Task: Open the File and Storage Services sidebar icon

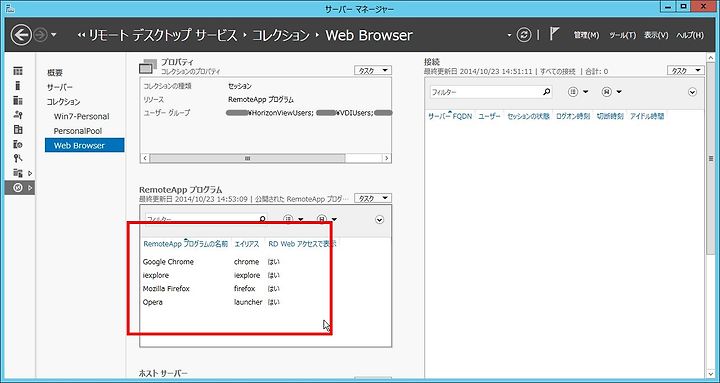Action: 18,173
